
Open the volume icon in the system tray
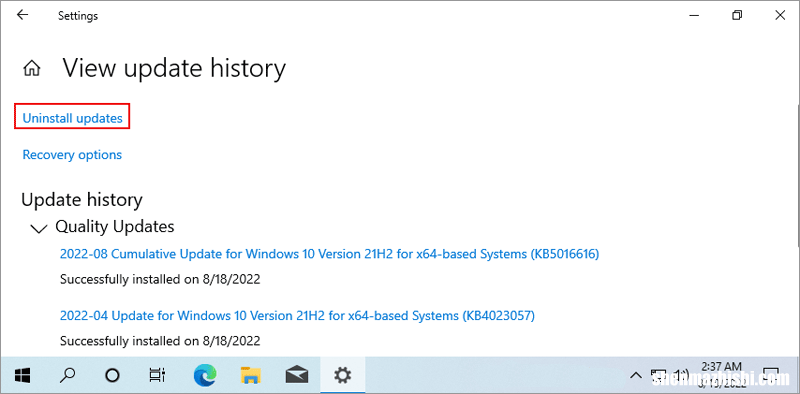tap(682, 376)
